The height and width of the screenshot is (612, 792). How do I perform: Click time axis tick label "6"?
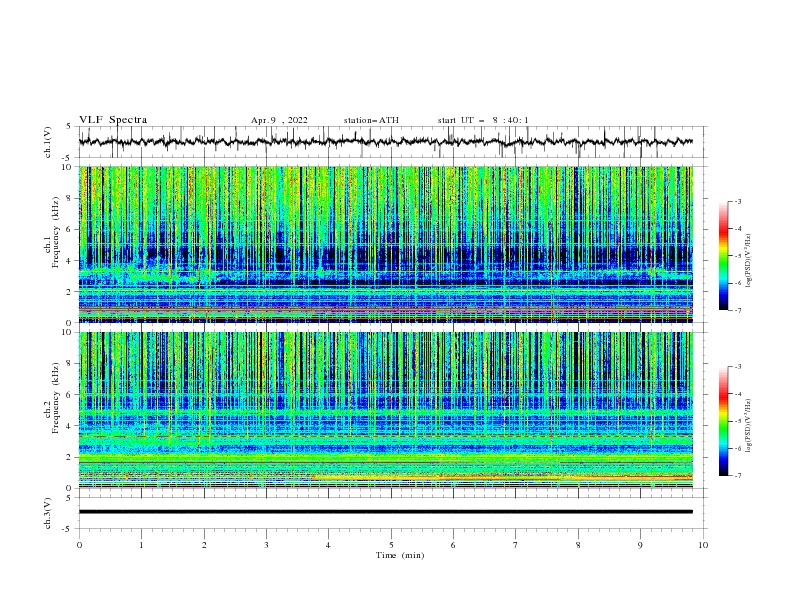coord(453,545)
